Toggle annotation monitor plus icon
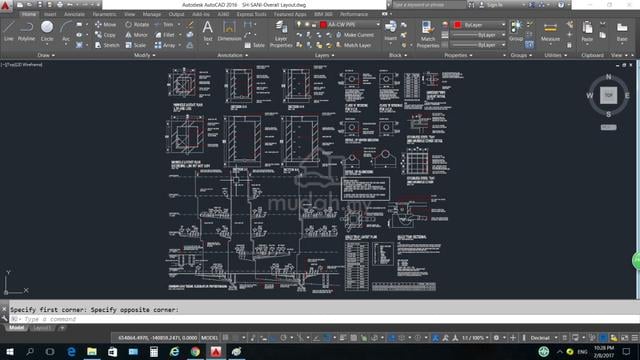This screenshot has height=360, width=640. (x=513, y=338)
